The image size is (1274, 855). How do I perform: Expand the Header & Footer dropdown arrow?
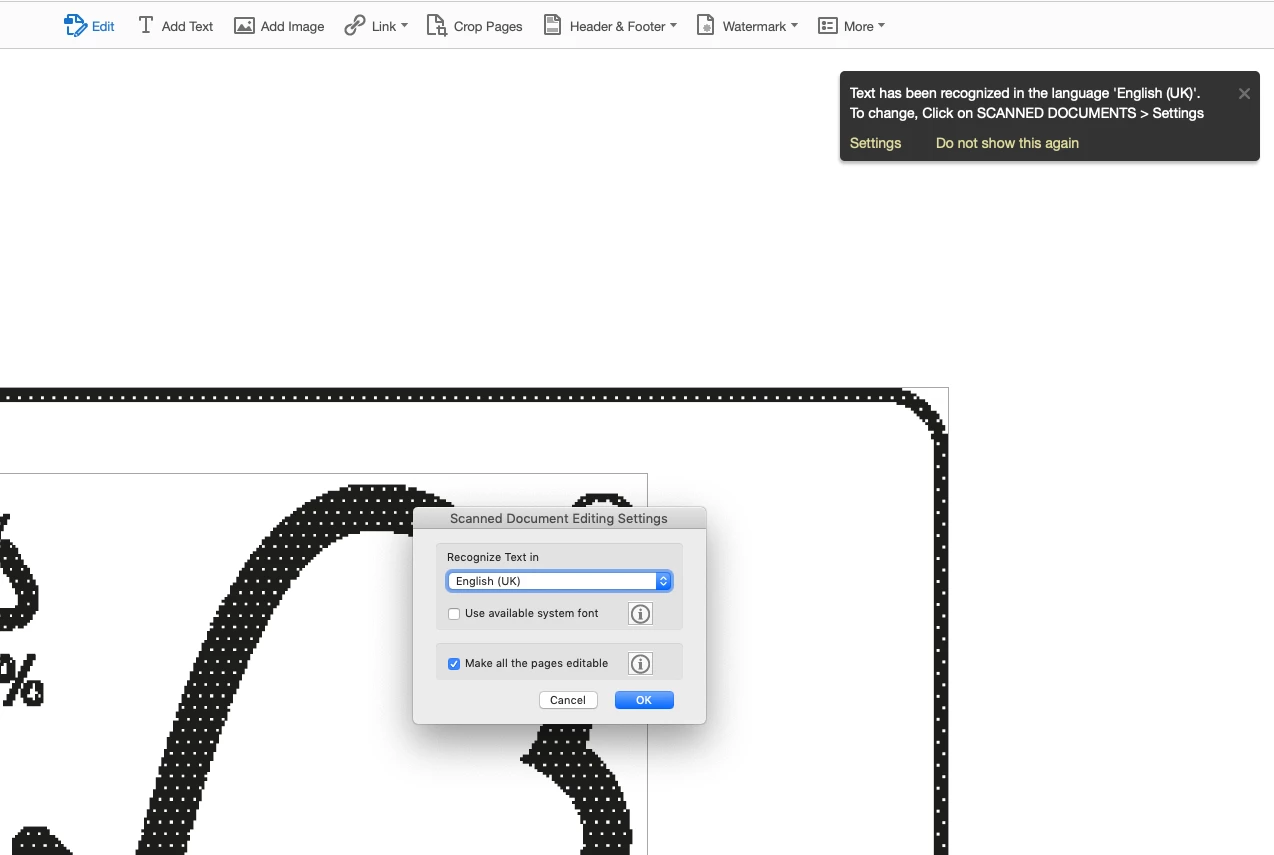coord(673,26)
